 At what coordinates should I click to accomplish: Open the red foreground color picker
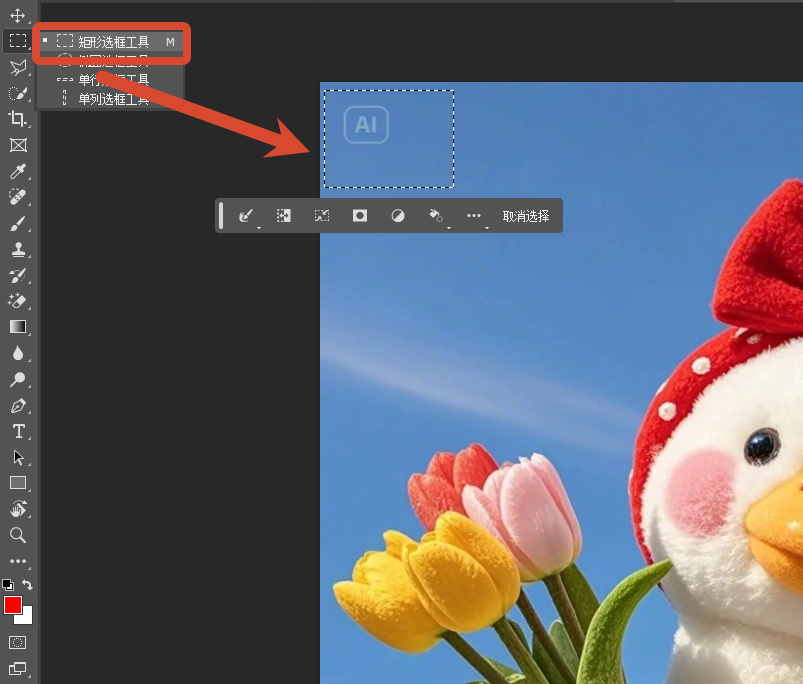tap(12, 605)
